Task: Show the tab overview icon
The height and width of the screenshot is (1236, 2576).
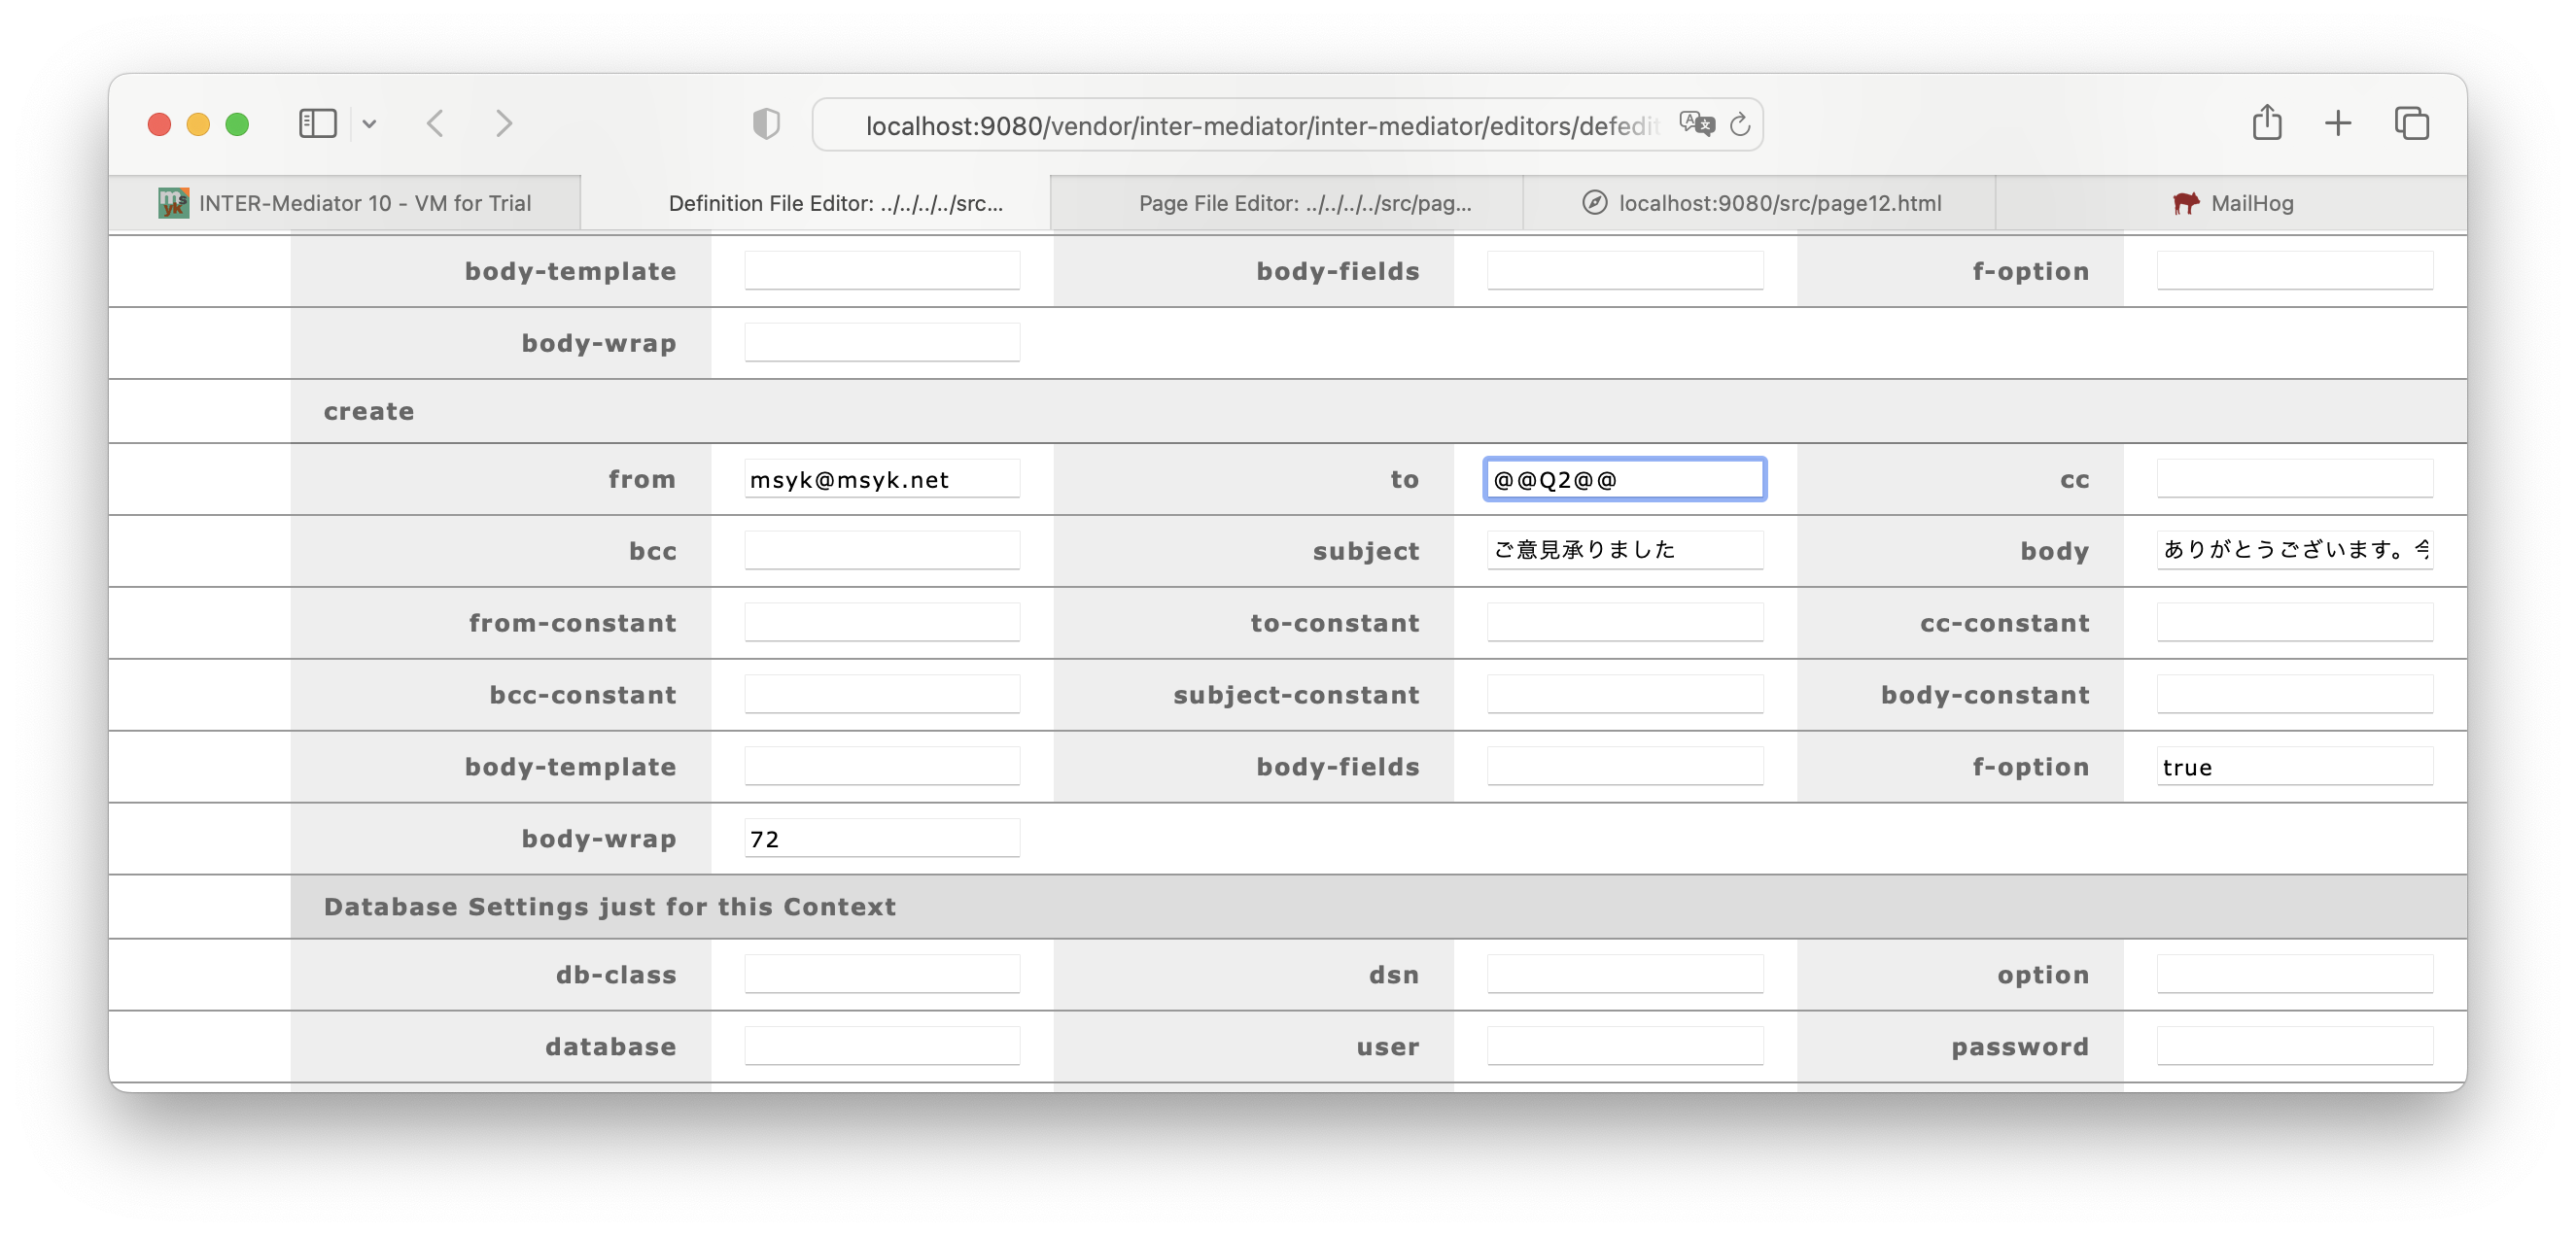Action: pos(2412,124)
